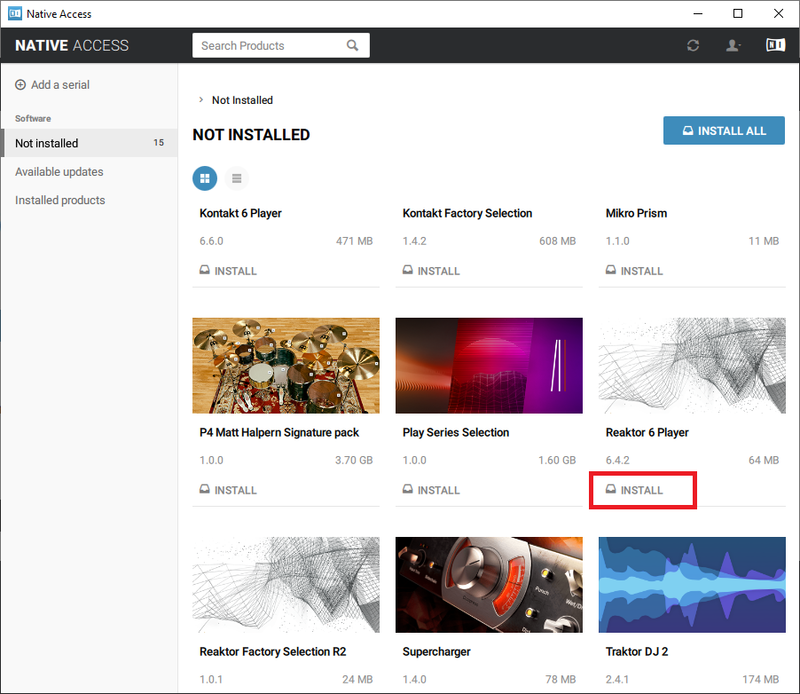Install Play Series Selection
Image resolution: width=800 pixels, height=694 pixels.
point(431,490)
